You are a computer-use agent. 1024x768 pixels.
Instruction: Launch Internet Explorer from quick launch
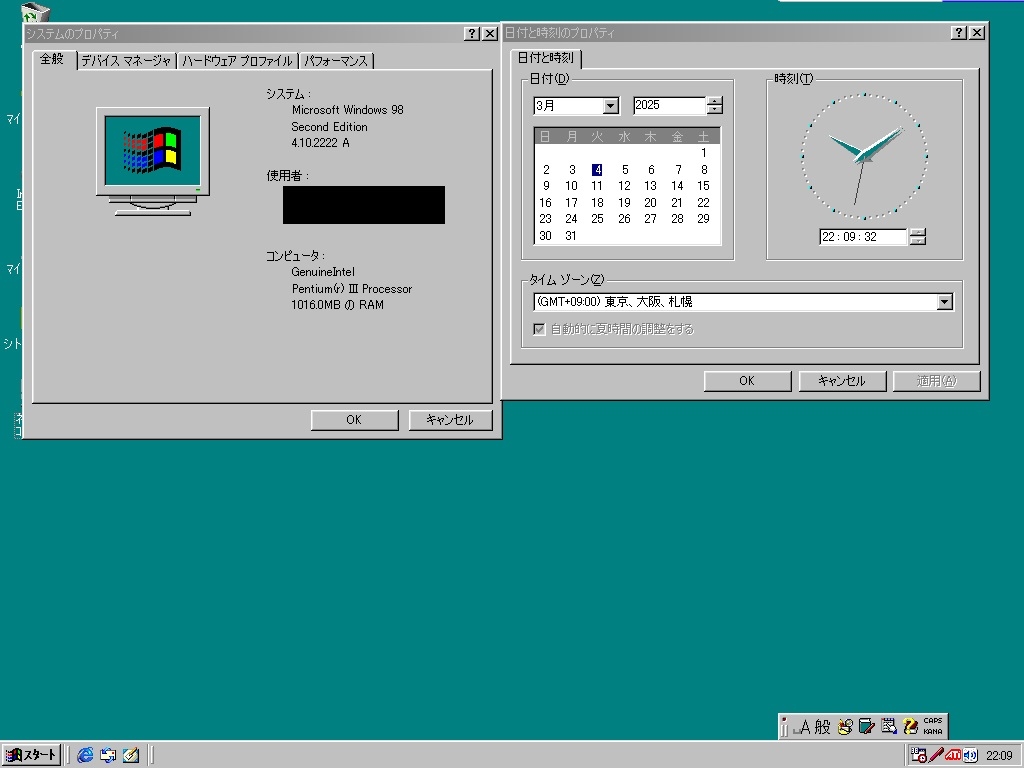pyautogui.click(x=85, y=755)
